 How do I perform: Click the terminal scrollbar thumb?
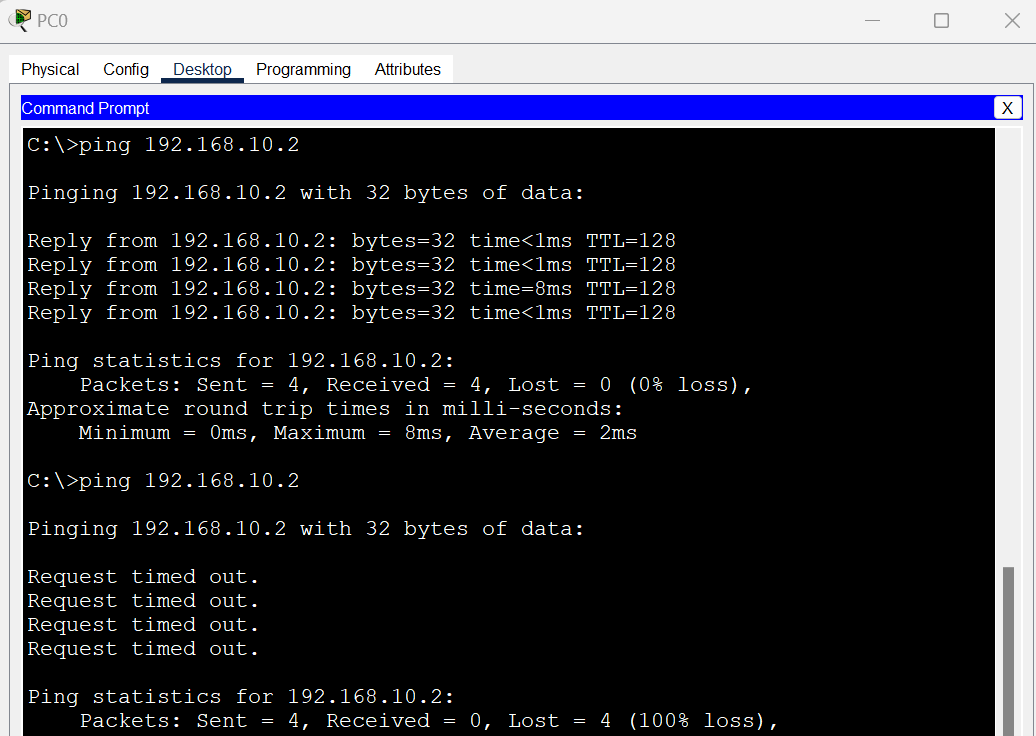coord(1008,651)
